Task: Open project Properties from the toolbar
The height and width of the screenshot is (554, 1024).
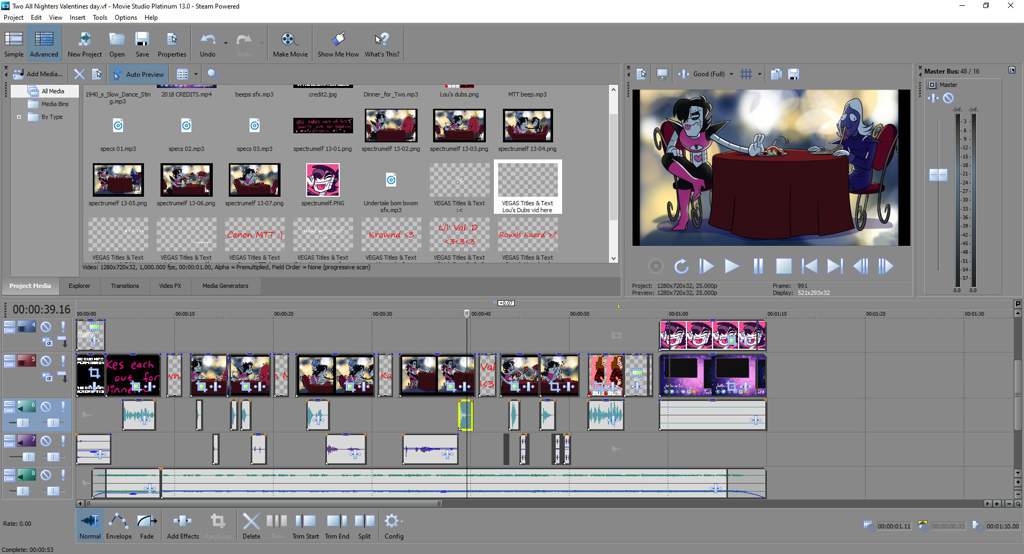Action: coord(172,44)
